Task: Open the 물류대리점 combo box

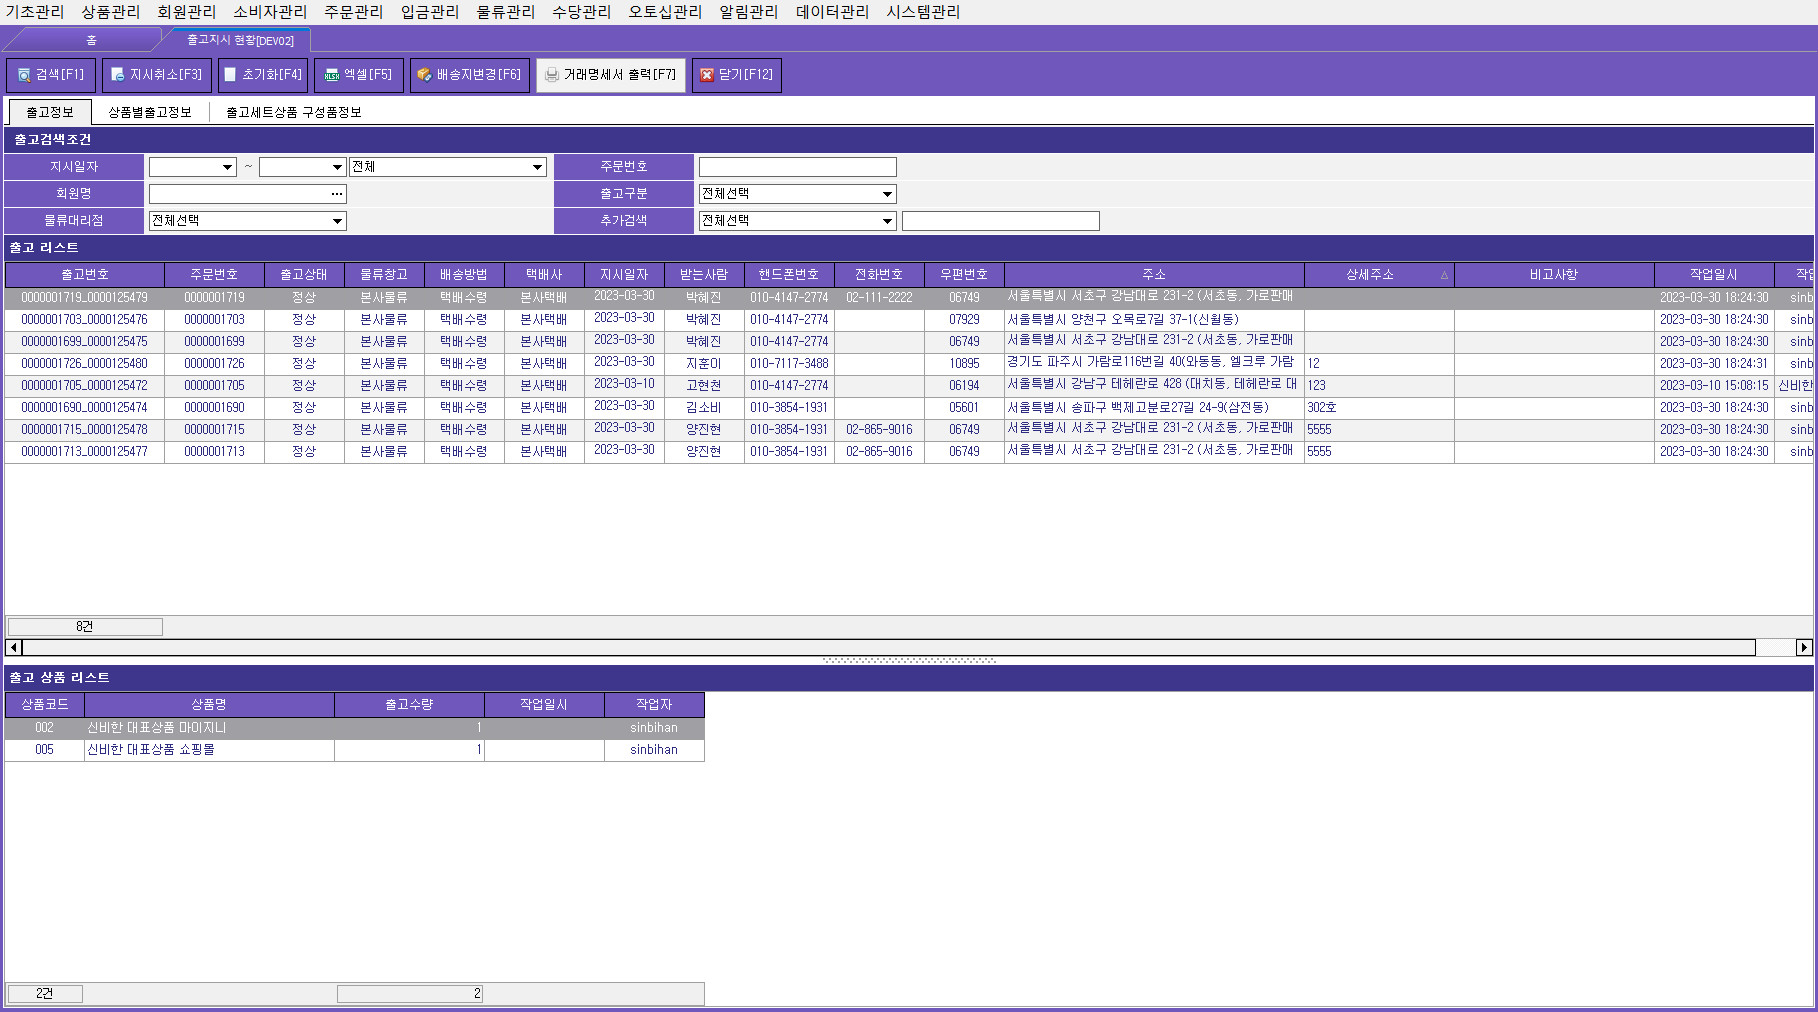Action: (337, 221)
